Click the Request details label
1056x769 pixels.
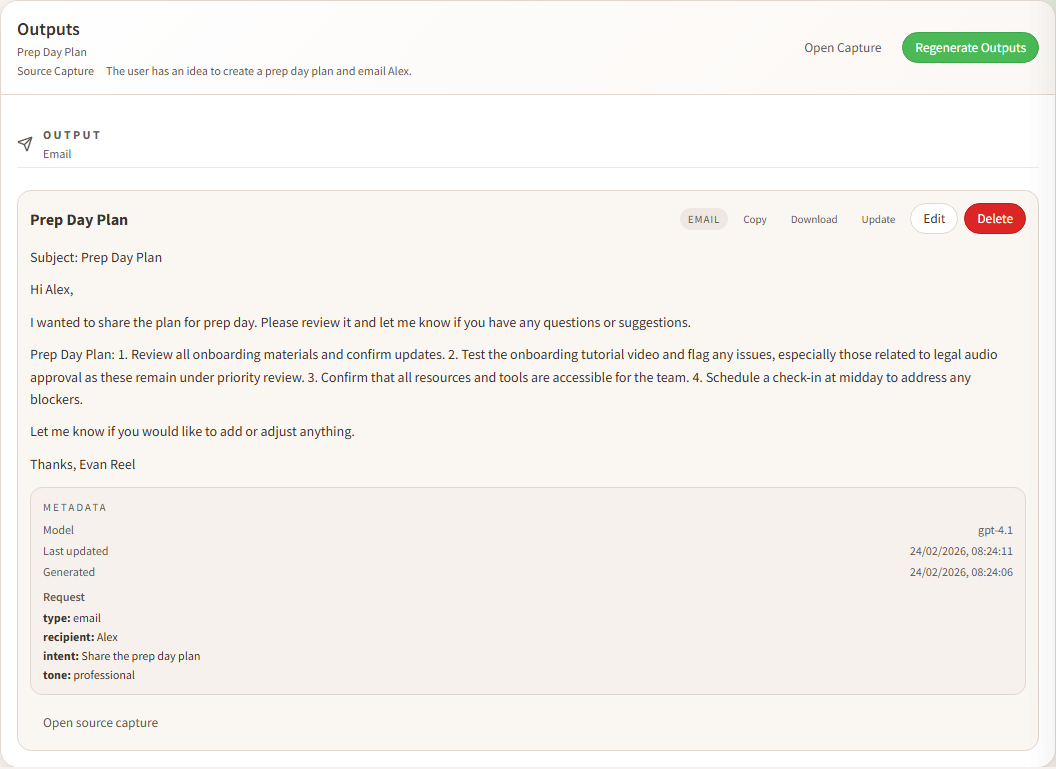(63, 596)
